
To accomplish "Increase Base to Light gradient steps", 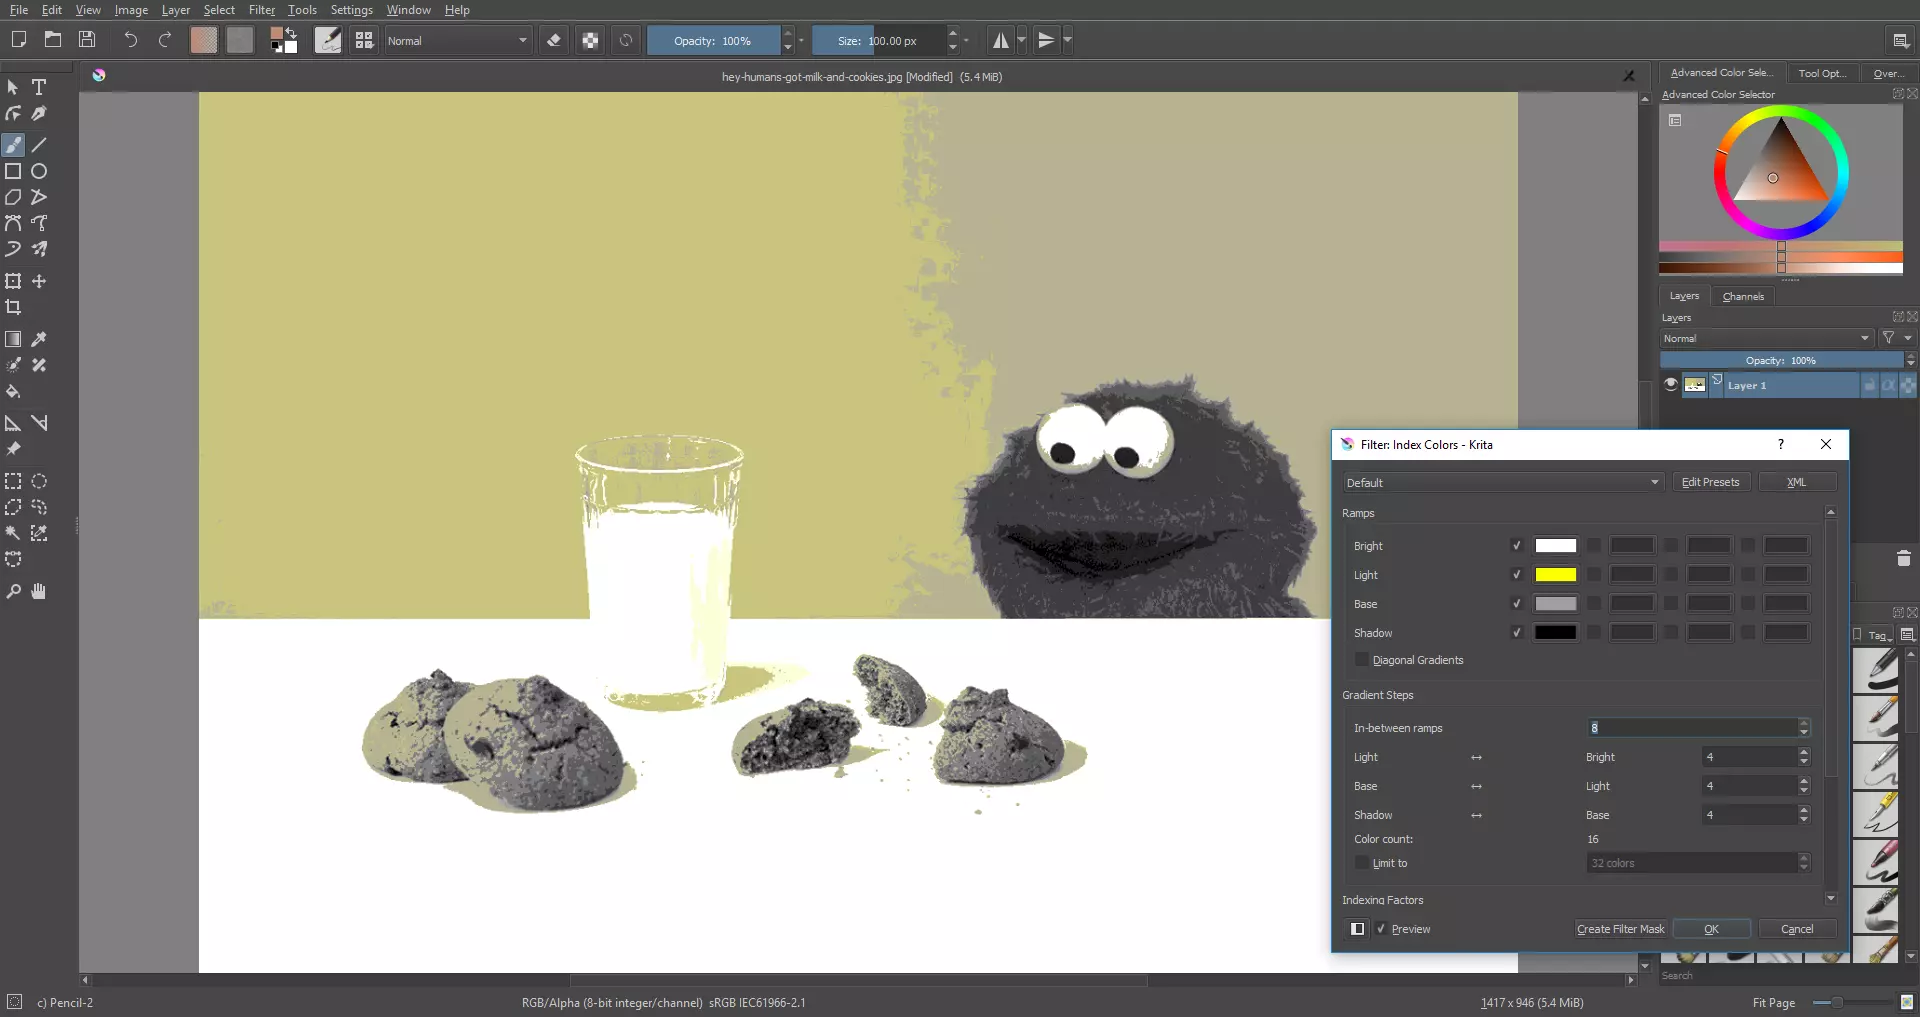I will tap(1804, 781).
